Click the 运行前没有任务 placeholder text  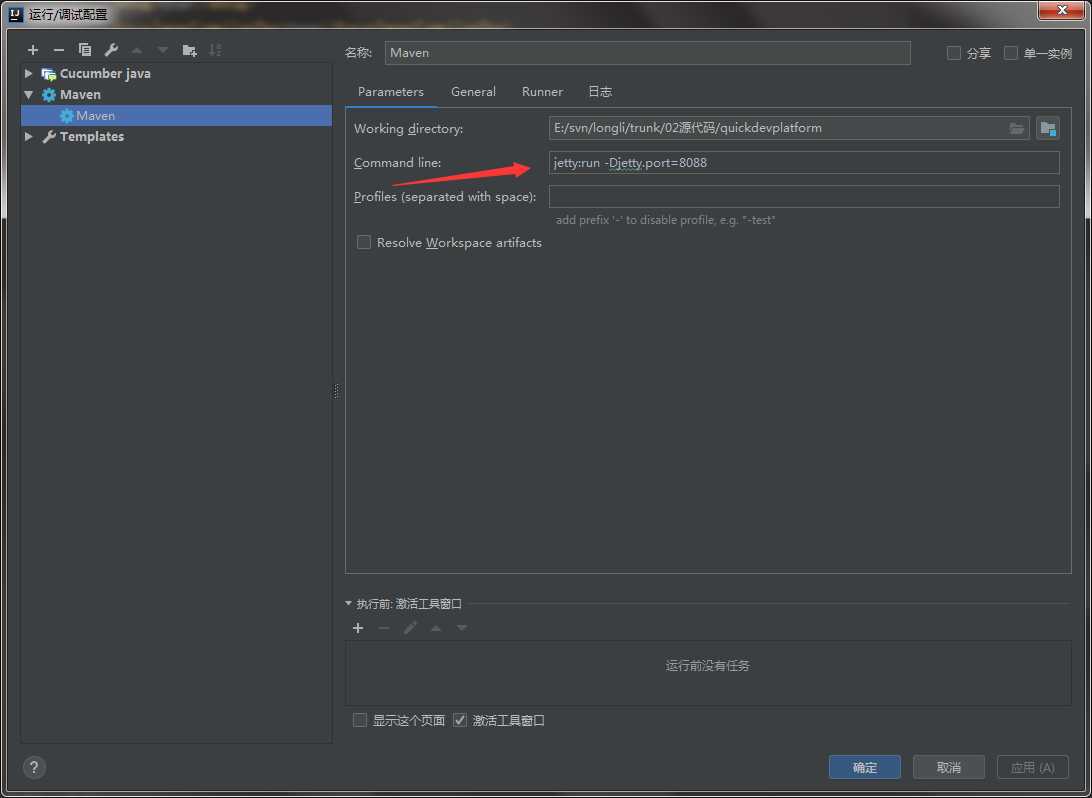707,666
